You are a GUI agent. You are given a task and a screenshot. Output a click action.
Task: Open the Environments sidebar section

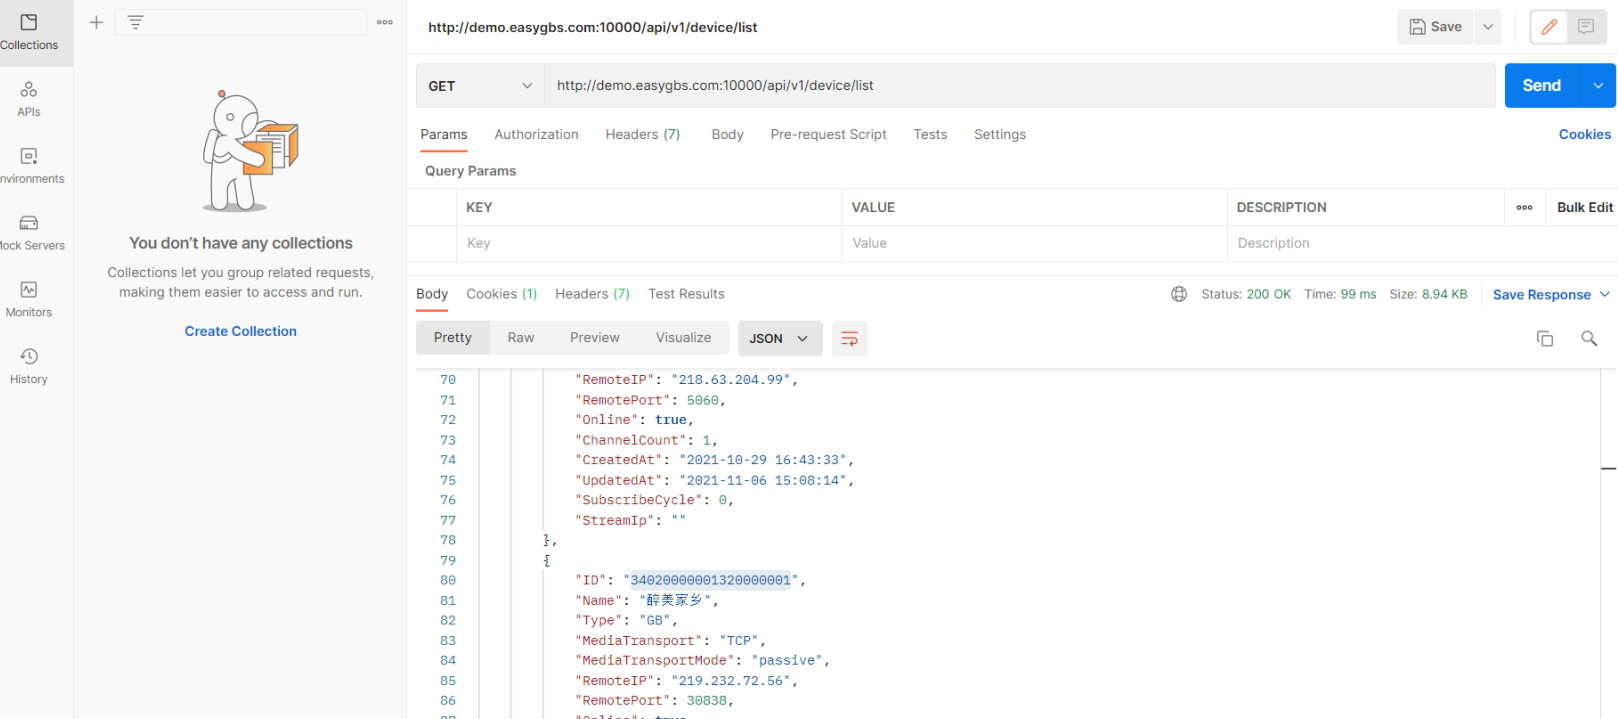[x=29, y=165]
